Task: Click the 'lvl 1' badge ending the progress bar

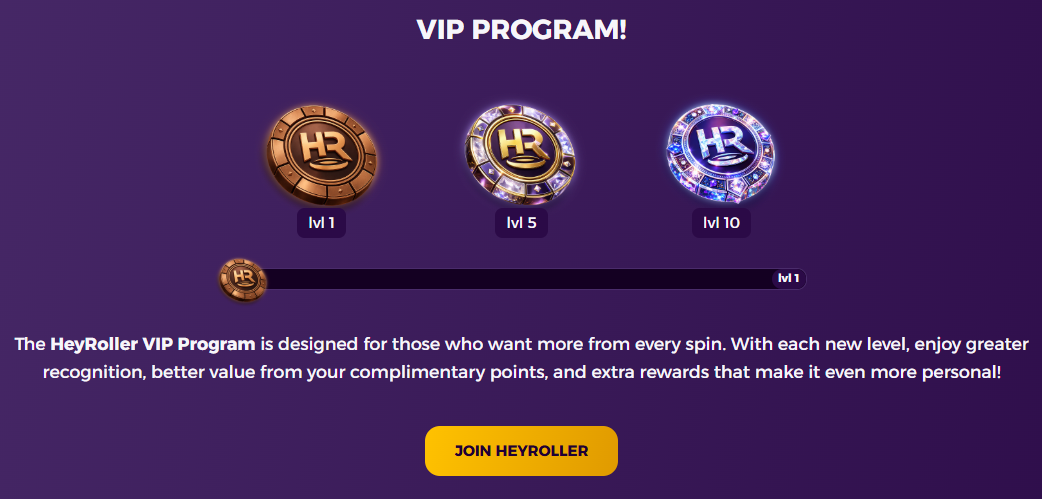Action: [789, 278]
